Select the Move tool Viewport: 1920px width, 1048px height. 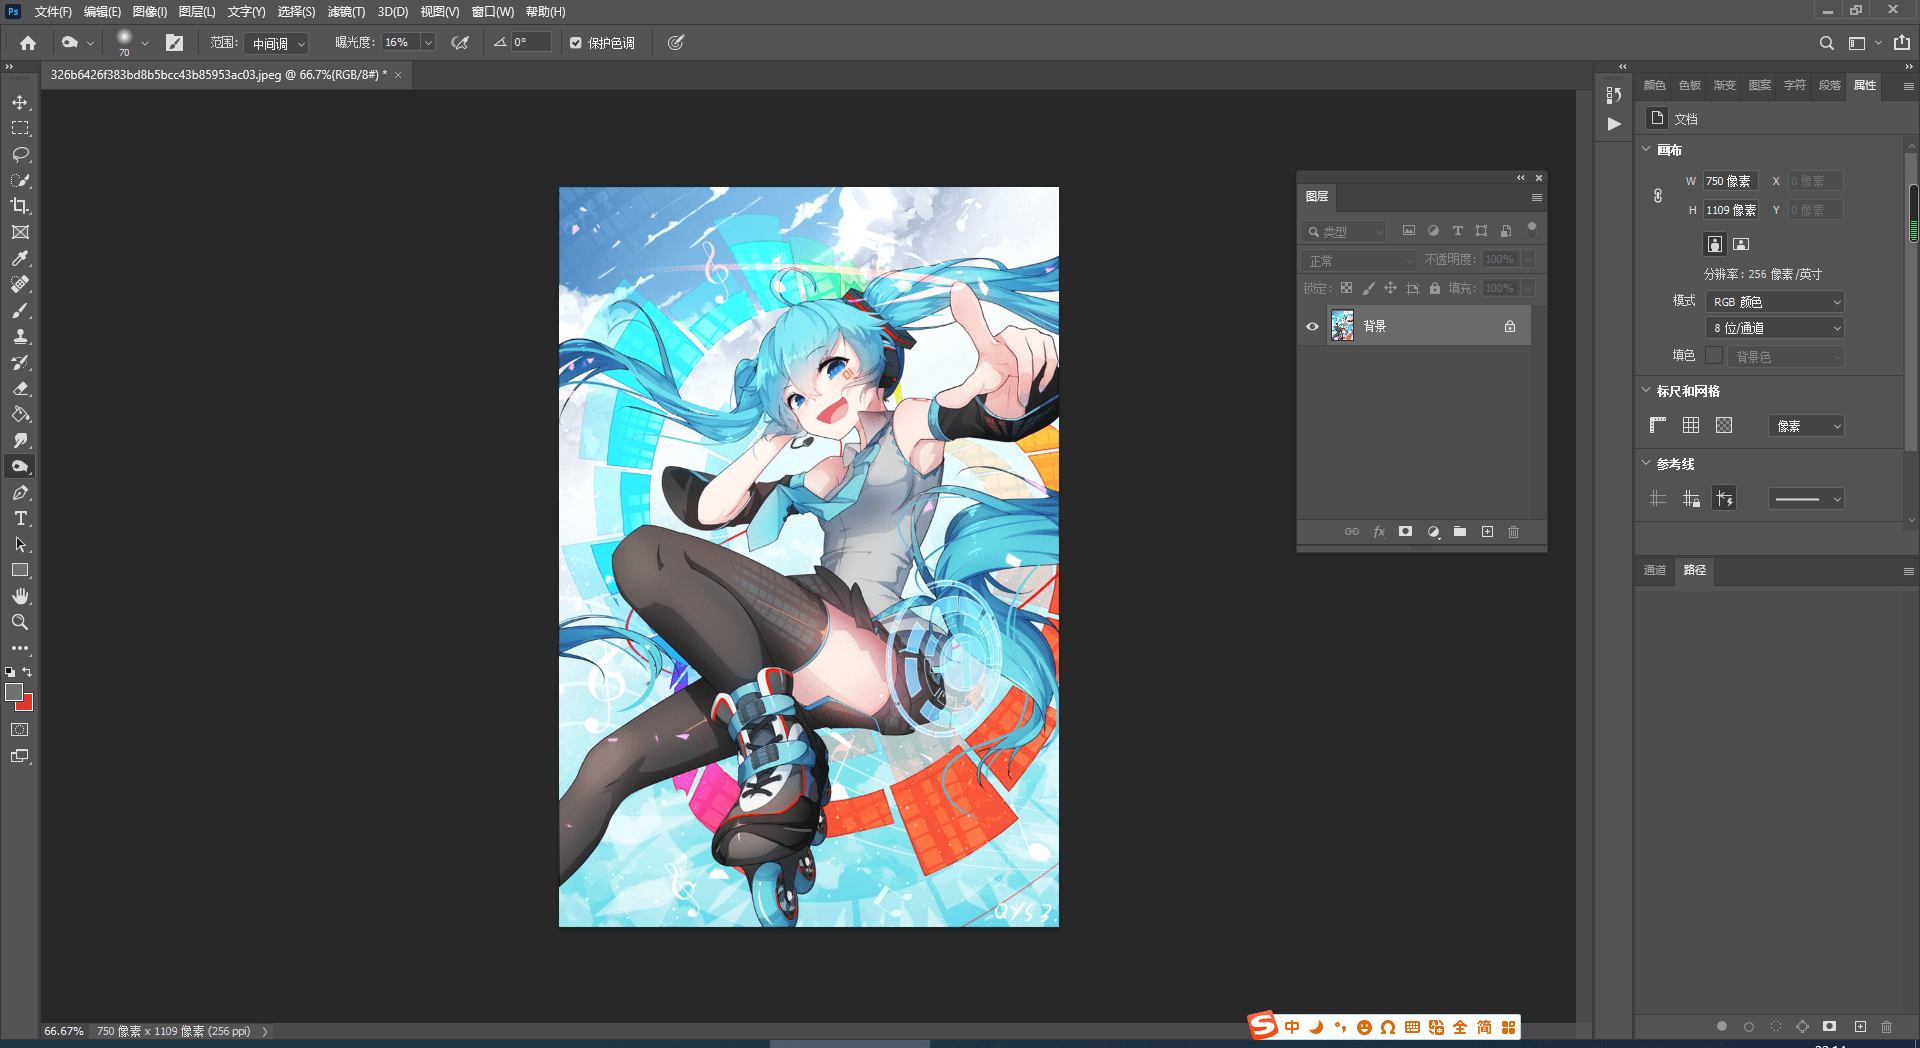(x=20, y=102)
